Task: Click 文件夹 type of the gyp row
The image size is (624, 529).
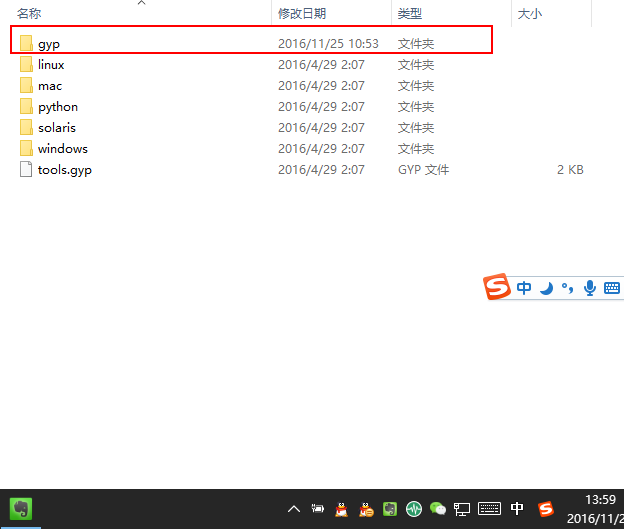Action: (x=415, y=44)
